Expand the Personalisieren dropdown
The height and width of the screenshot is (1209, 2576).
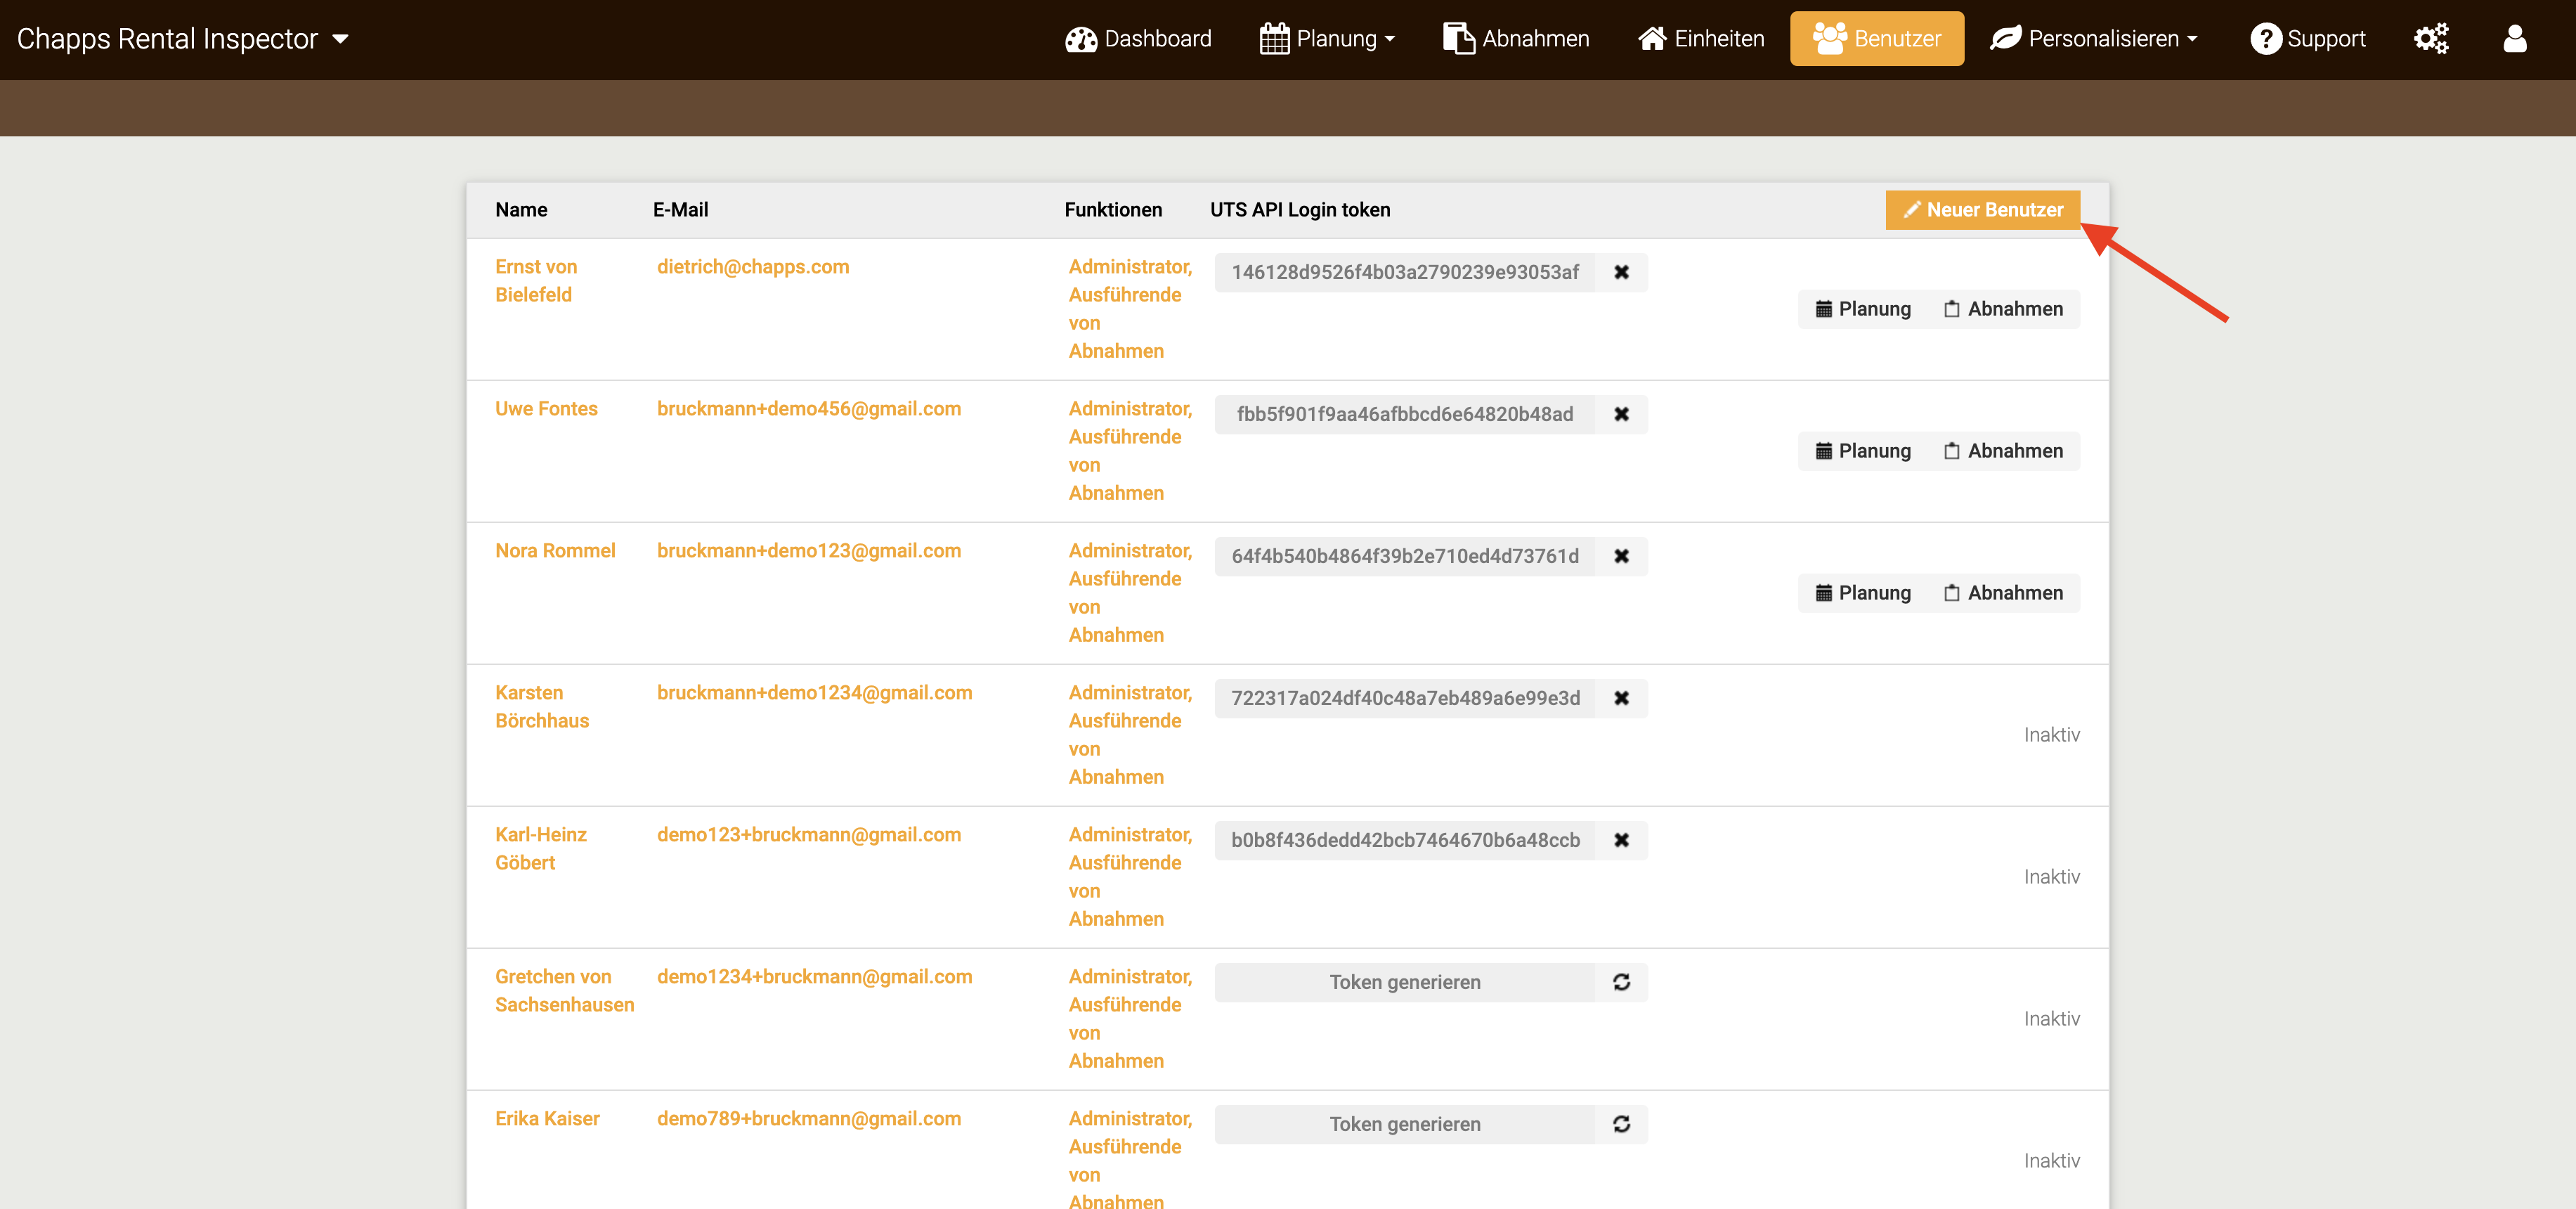[x=2094, y=39]
